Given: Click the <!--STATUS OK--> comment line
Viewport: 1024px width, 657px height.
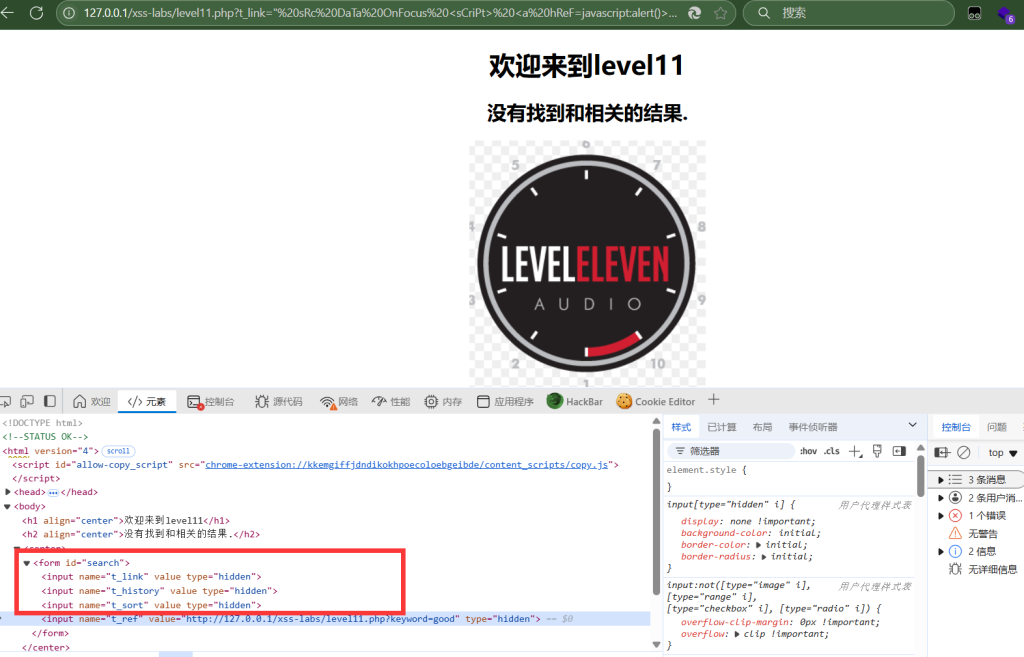Looking at the screenshot, I should pyautogui.click(x=45, y=437).
